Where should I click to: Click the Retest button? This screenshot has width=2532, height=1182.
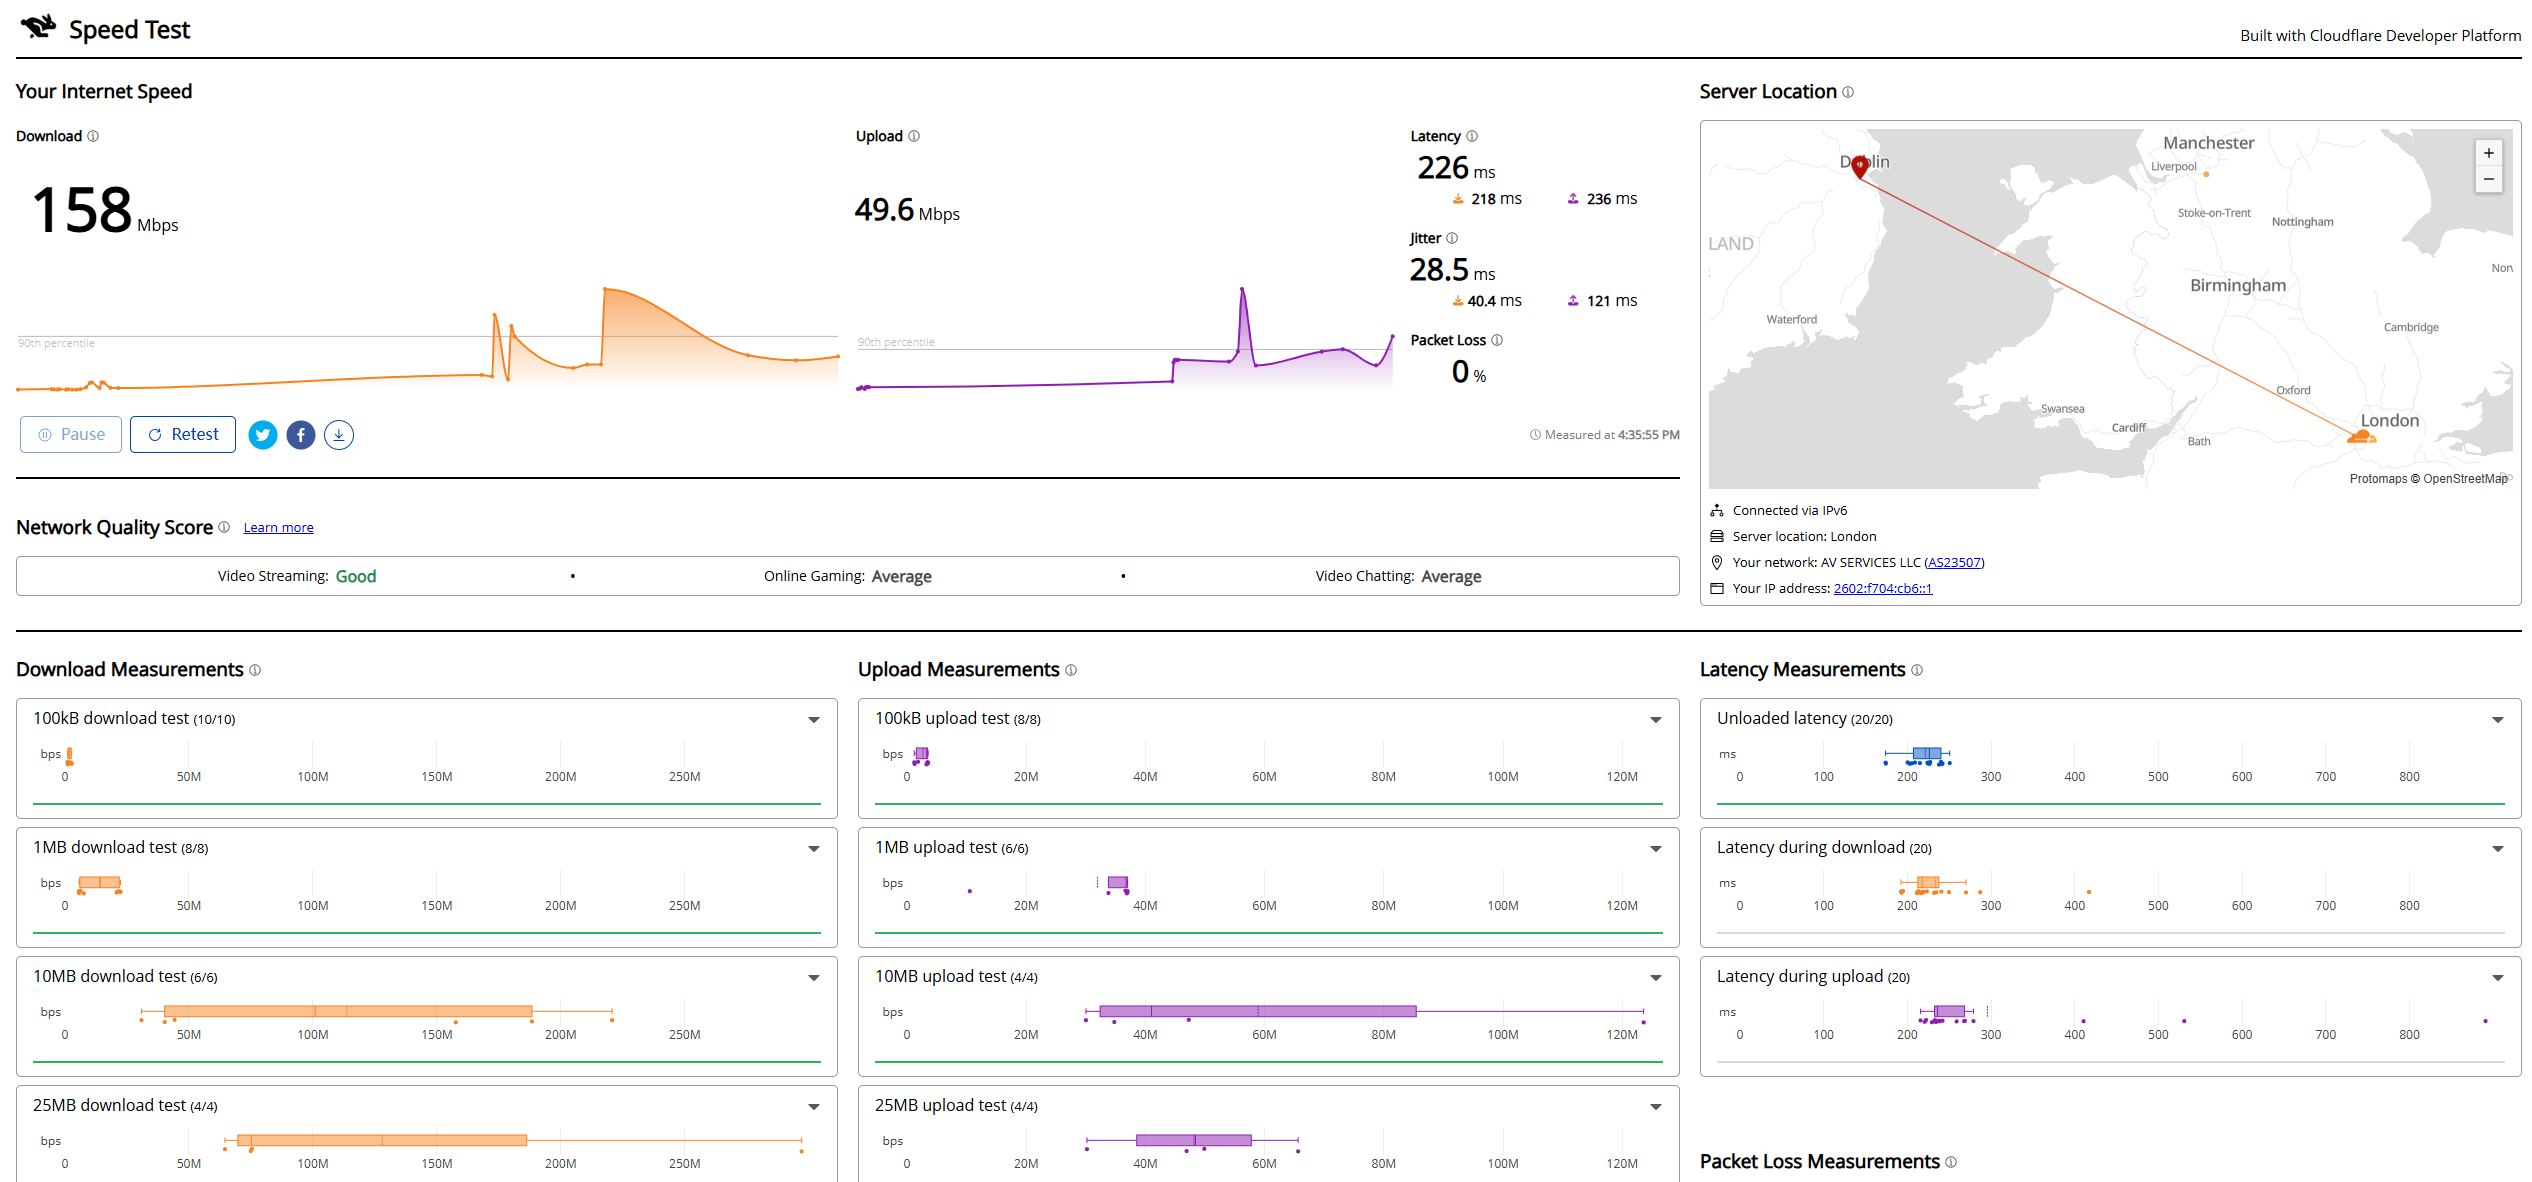point(183,435)
